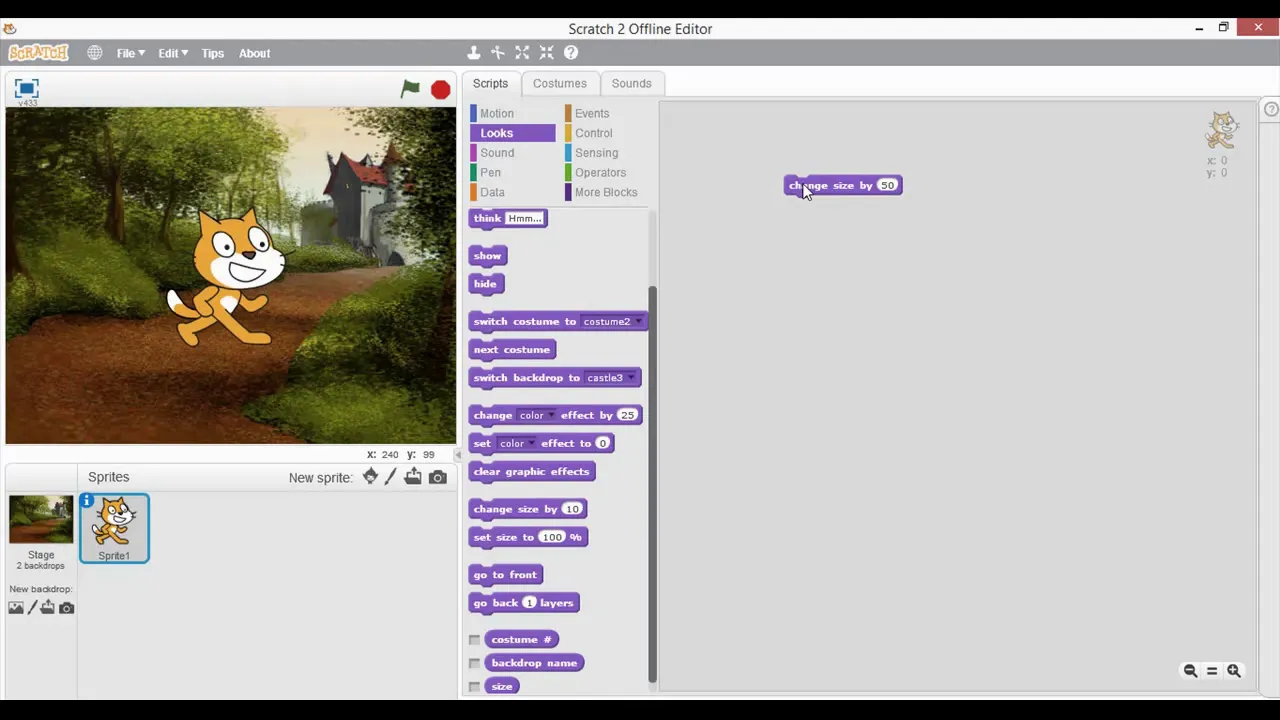Open the Edit menu
The width and height of the screenshot is (1280, 720).
tap(172, 53)
